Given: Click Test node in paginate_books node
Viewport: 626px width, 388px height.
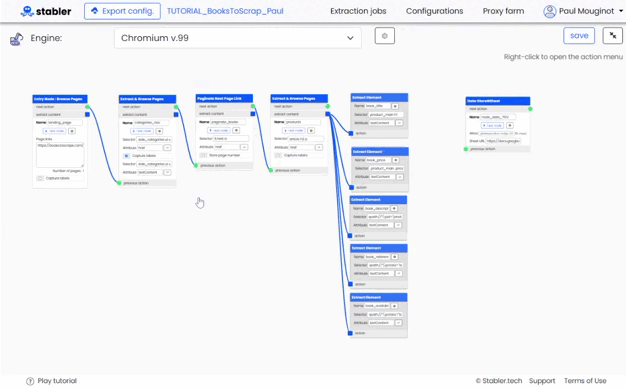Looking at the screenshot, I should point(219,131).
